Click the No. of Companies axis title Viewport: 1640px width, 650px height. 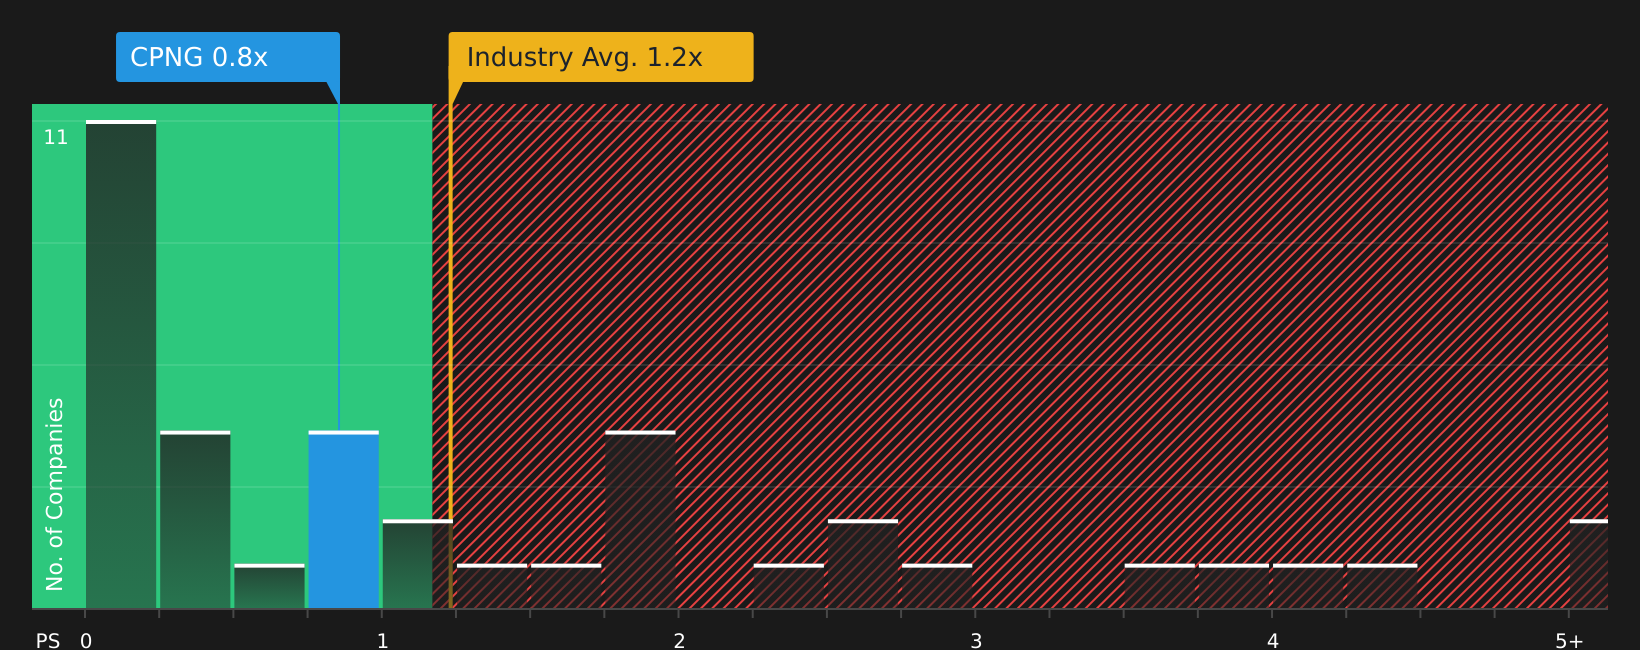(55, 494)
